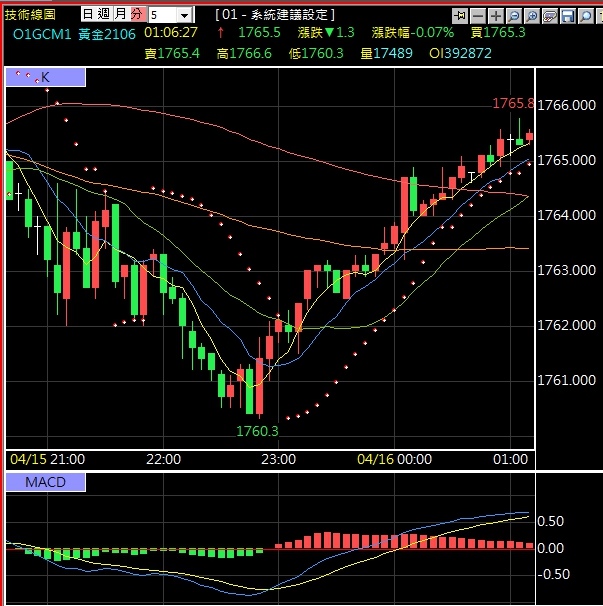Click the 1765.8 high price marker on chart
The image size is (603, 606).
pyautogui.click(x=513, y=104)
